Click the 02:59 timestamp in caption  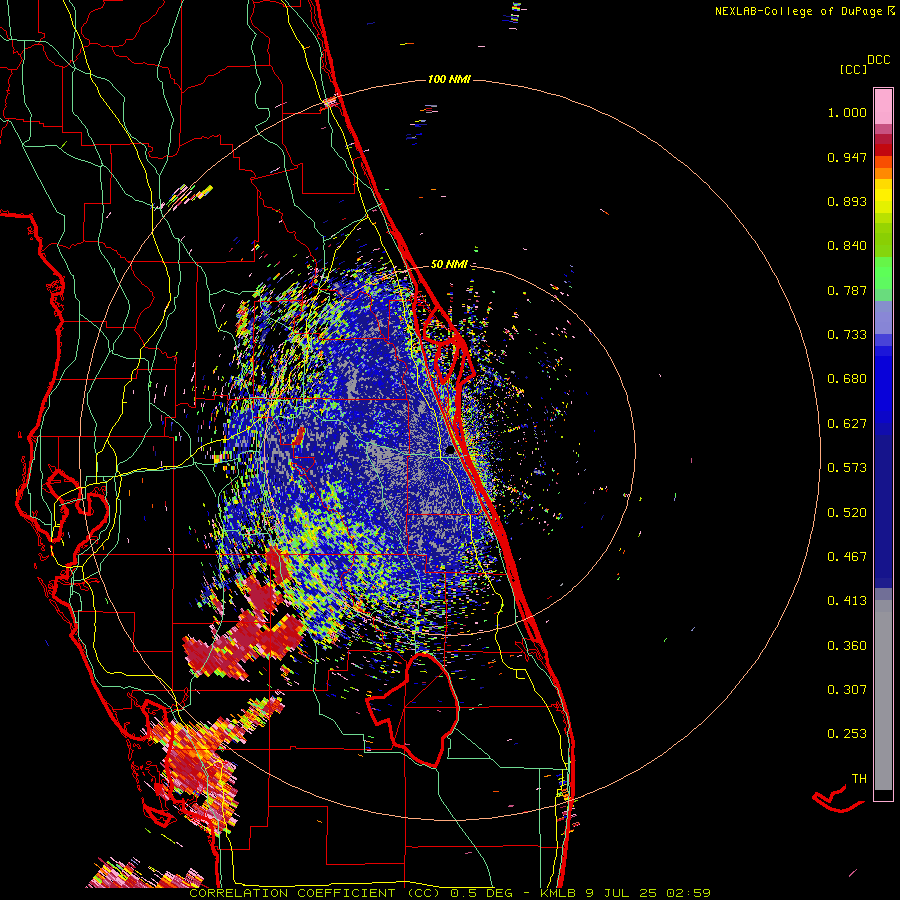pos(689,893)
